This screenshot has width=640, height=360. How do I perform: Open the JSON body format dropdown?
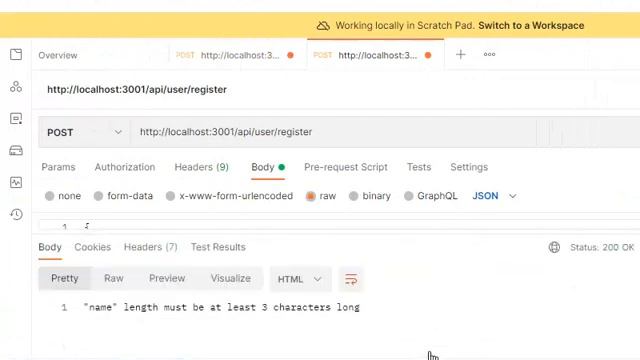click(494, 196)
